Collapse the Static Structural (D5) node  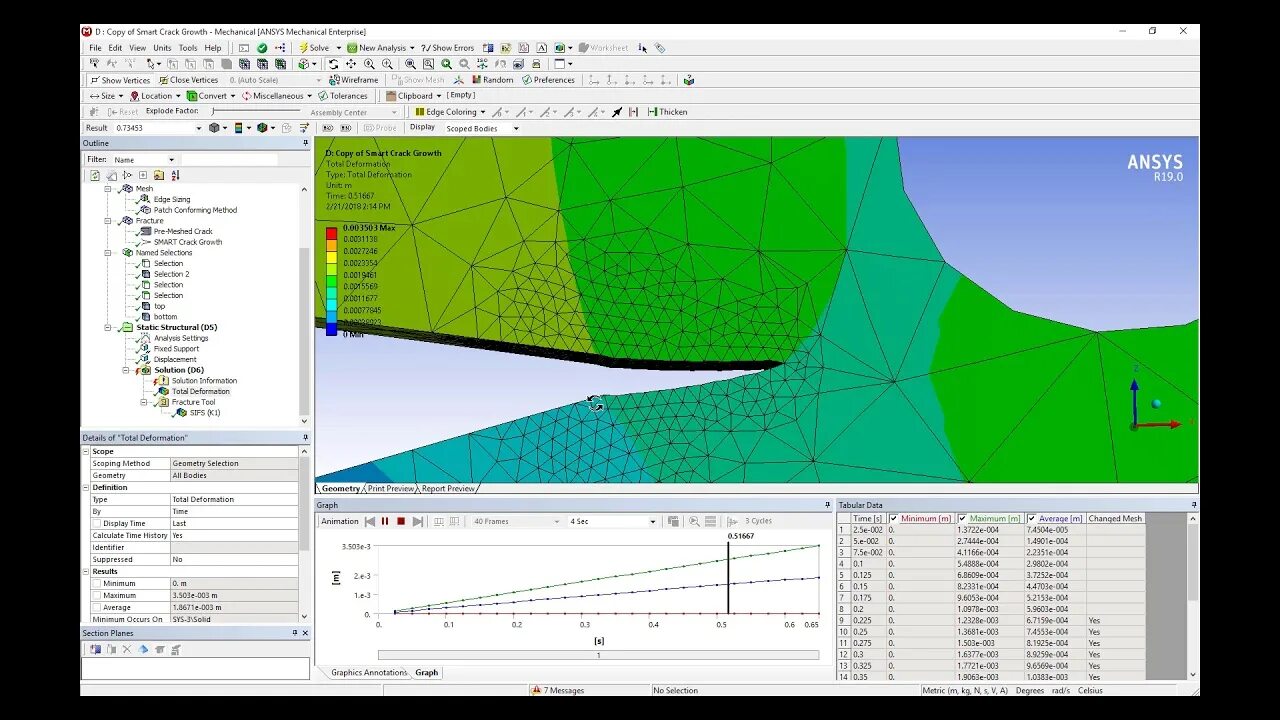tap(108, 327)
